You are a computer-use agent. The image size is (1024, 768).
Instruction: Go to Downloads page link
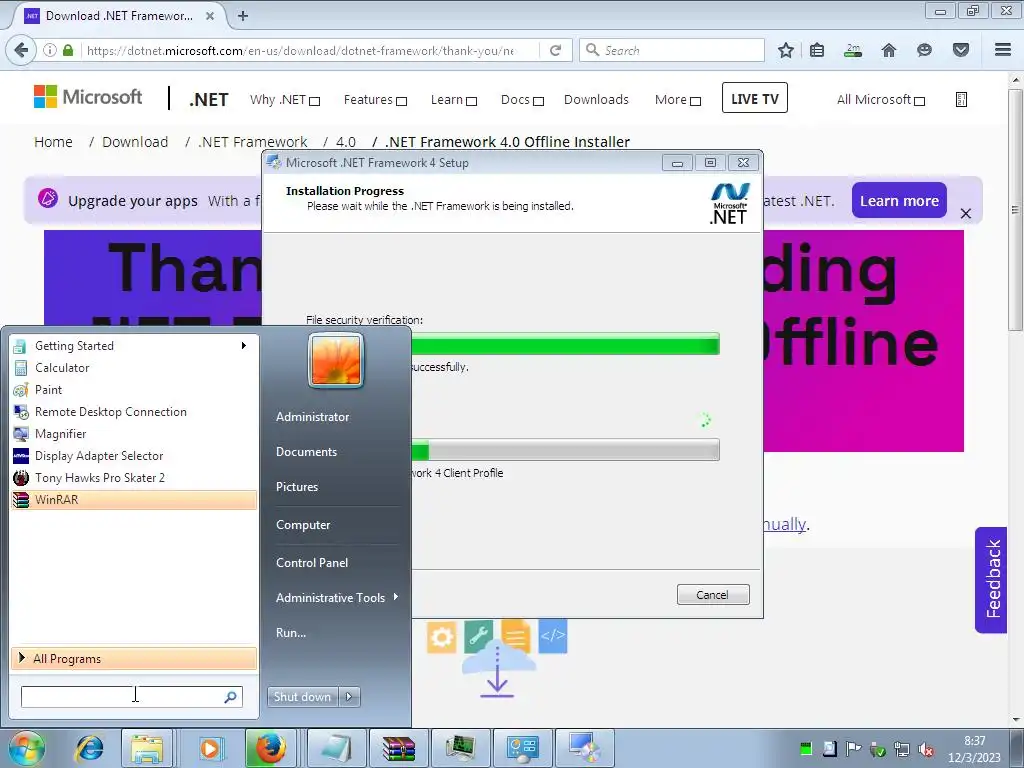(x=596, y=100)
